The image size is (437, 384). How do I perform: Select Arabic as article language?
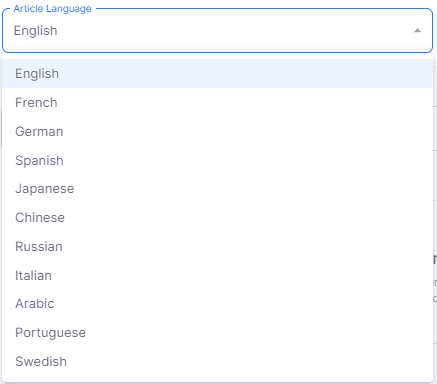click(x=217, y=304)
